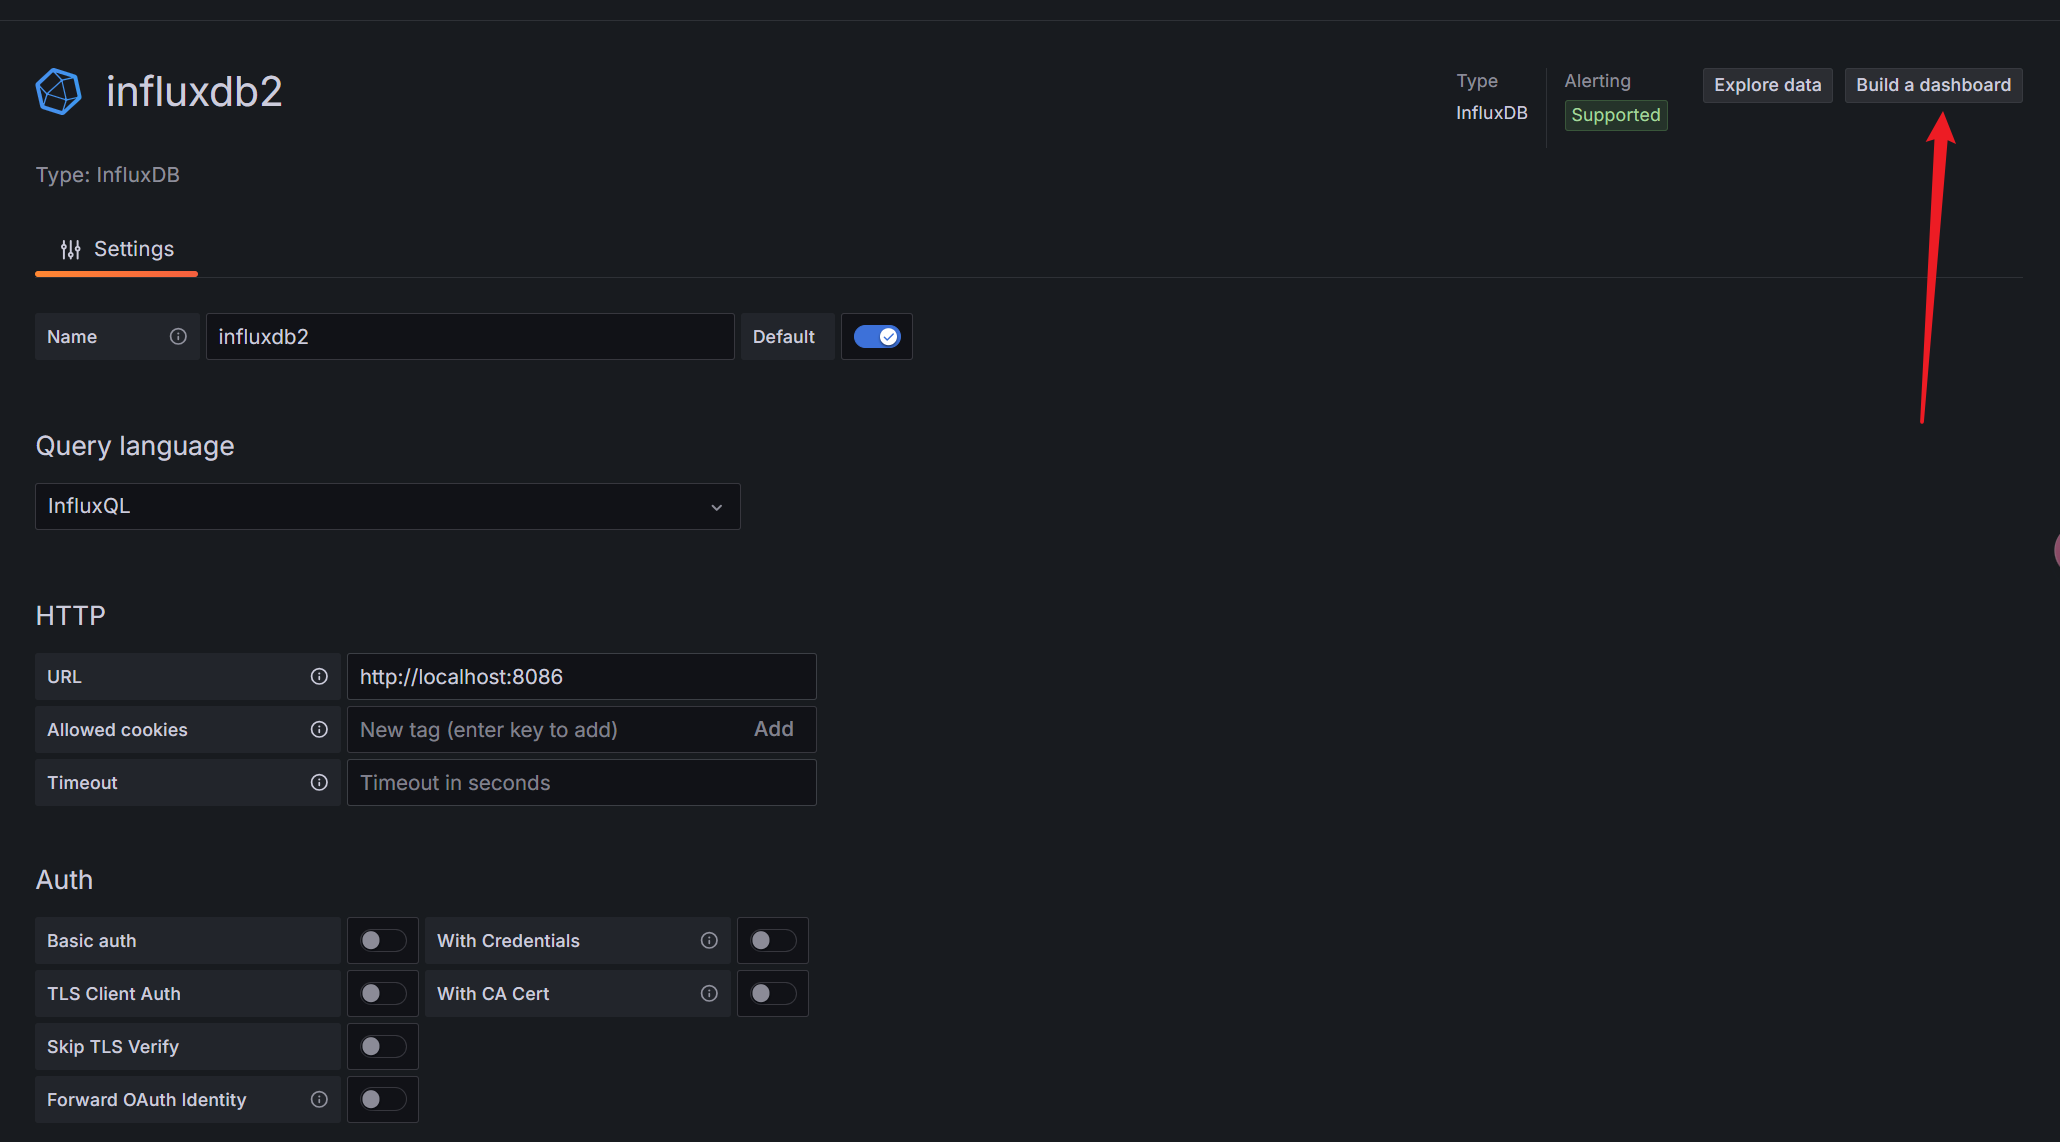Viewport: 2060px width, 1142px height.
Task: Click the With Credentials label
Action: click(508, 941)
